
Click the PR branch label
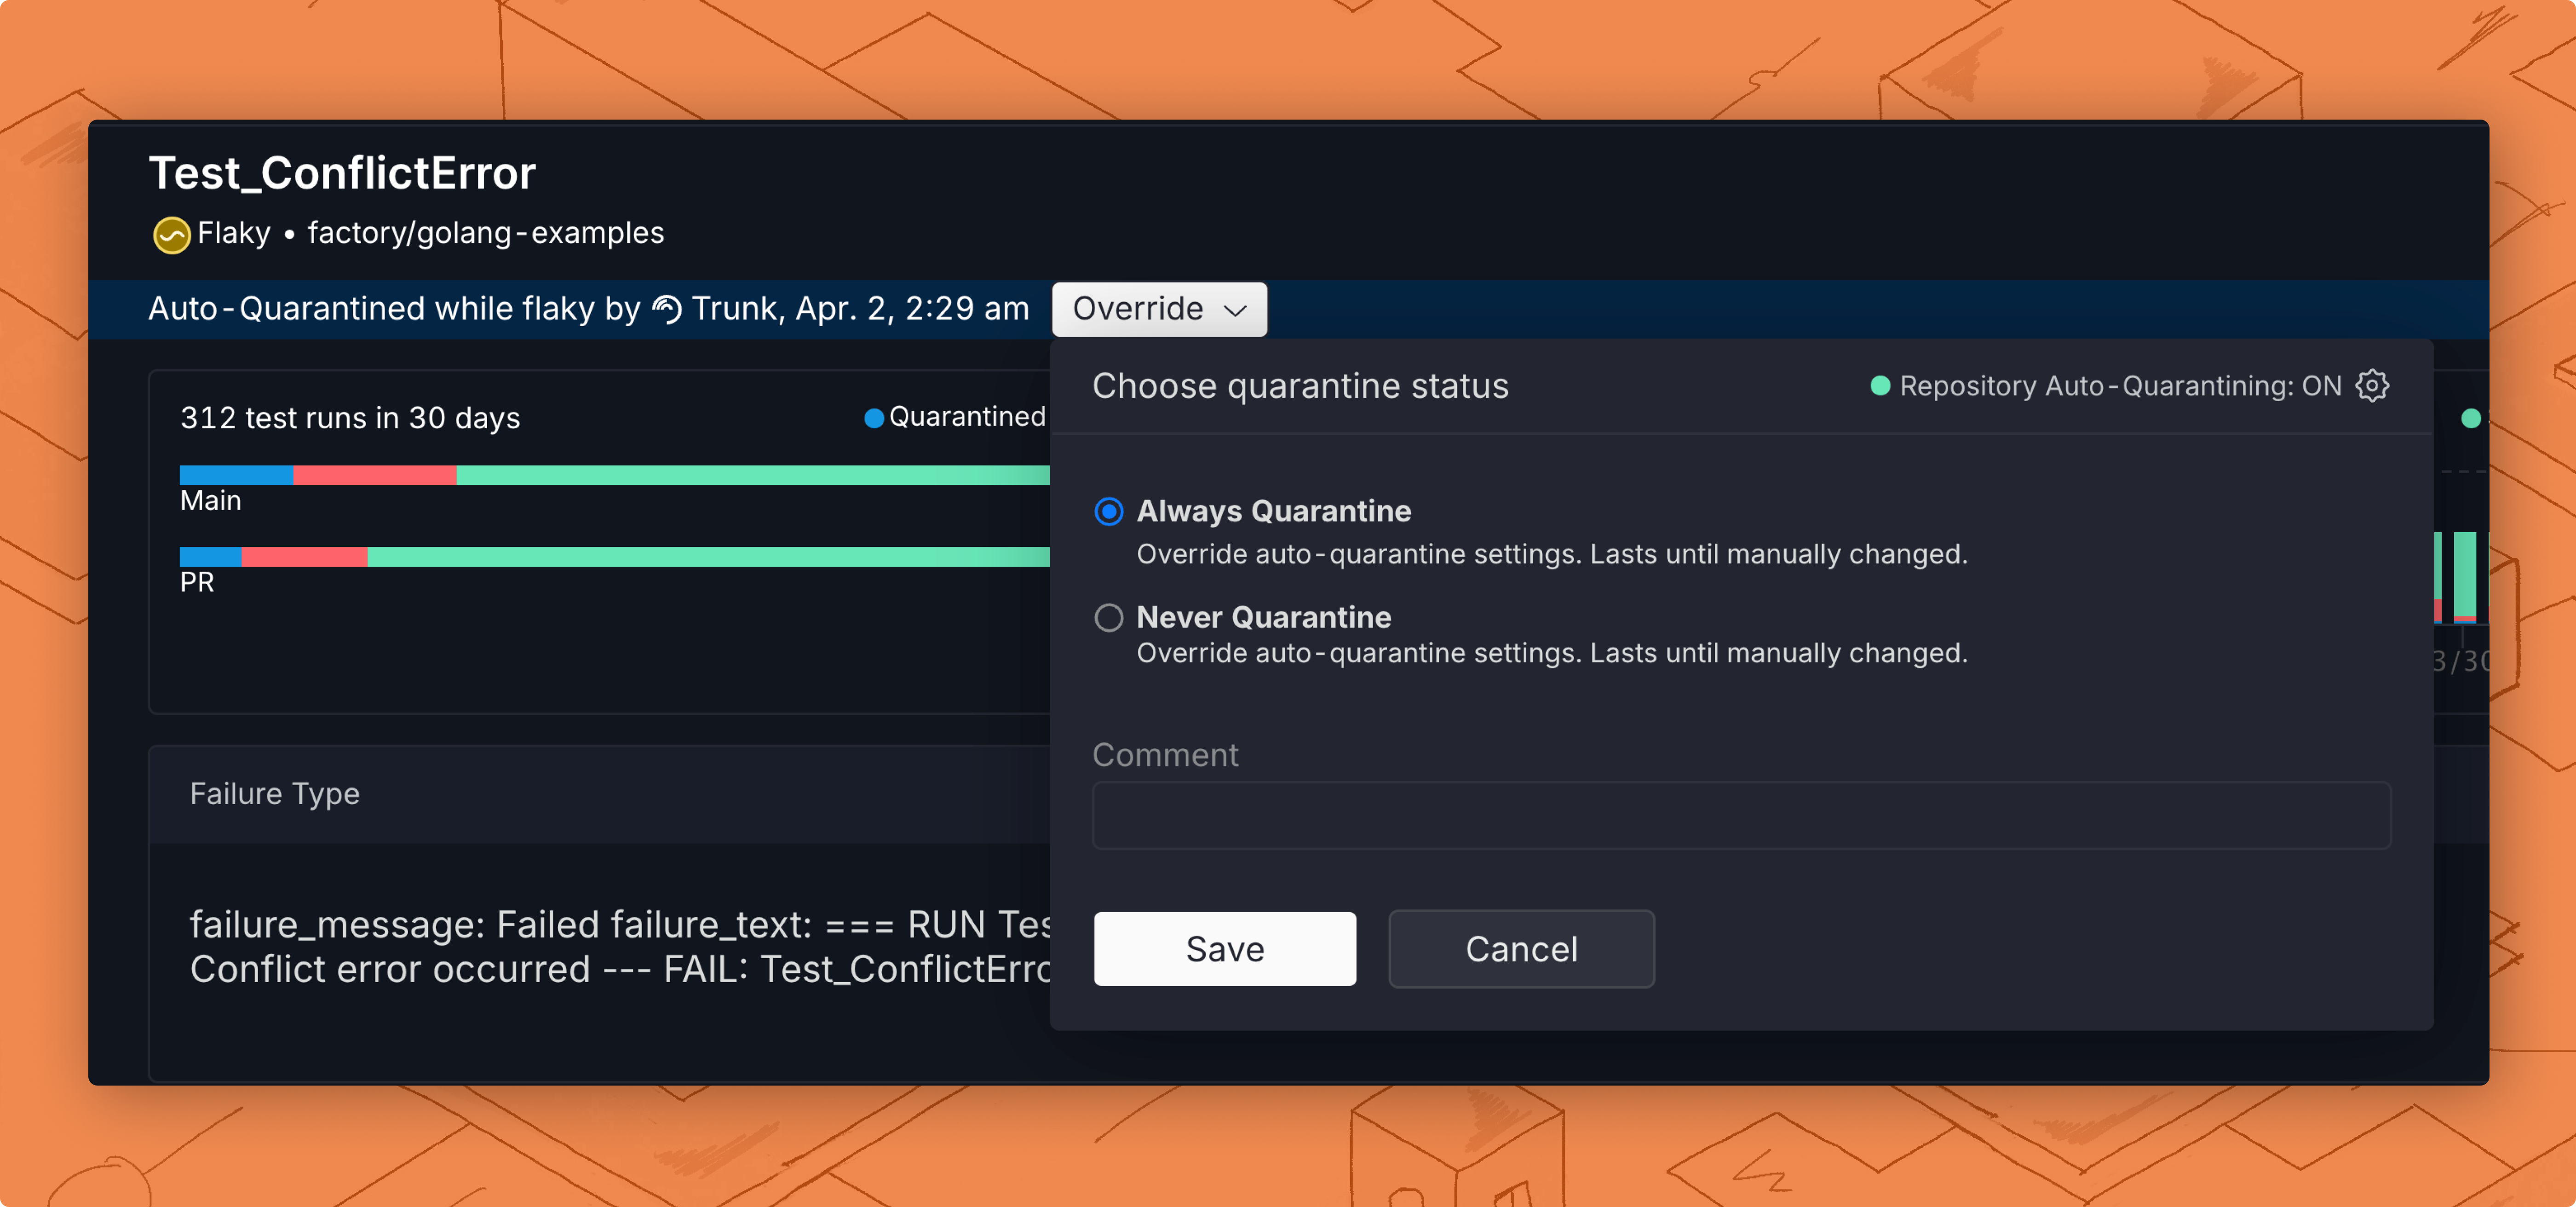[x=197, y=583]
